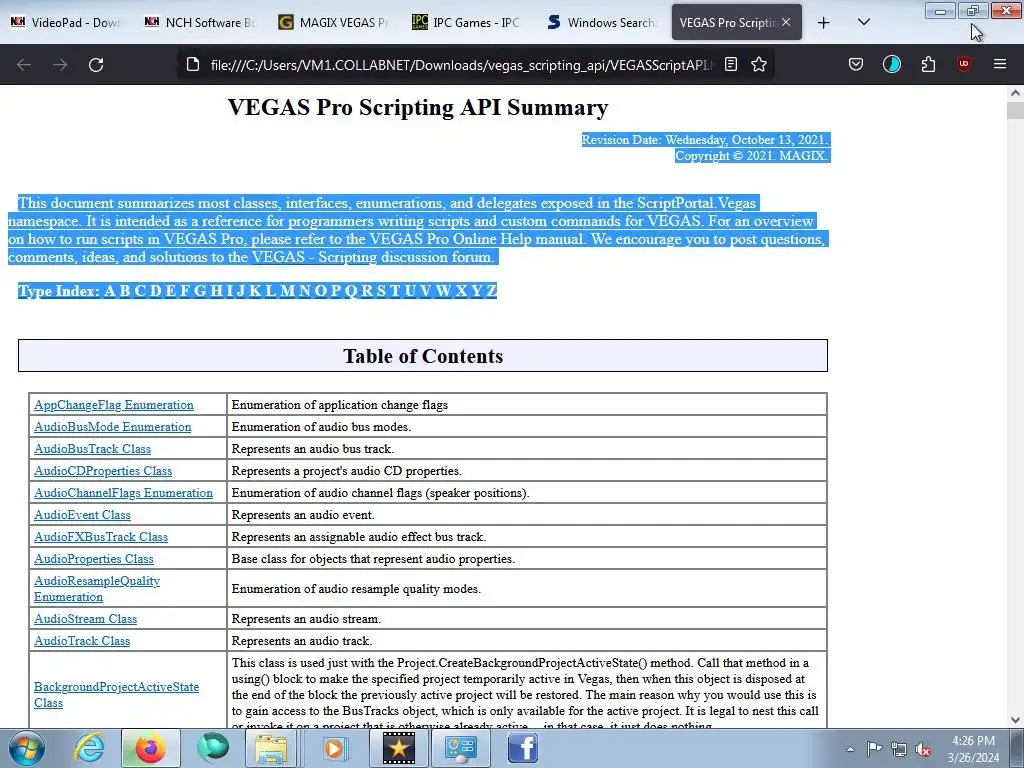1024x768 pixels.
Task: Open the uBlock Origin extension icon
Action: coord(963,64)
